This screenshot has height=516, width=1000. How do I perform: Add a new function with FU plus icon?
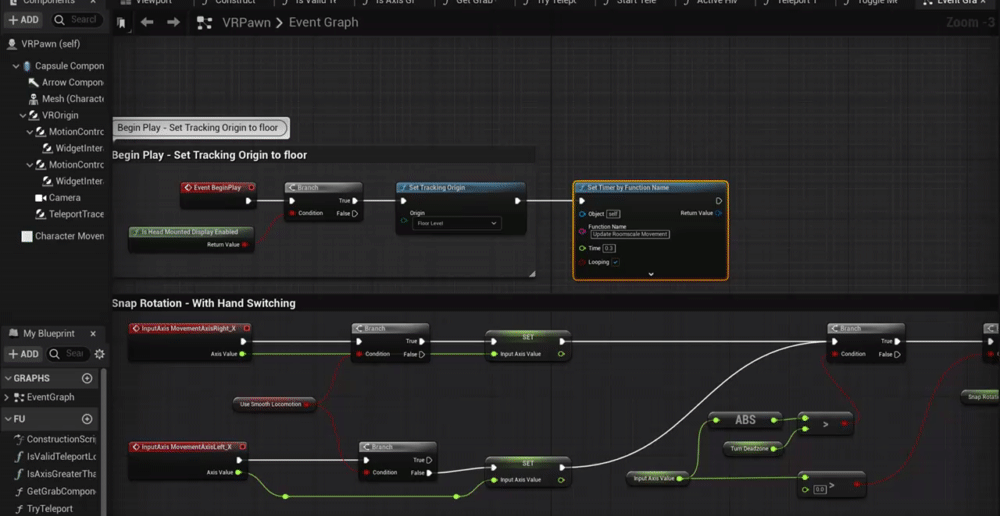[87, 419]
